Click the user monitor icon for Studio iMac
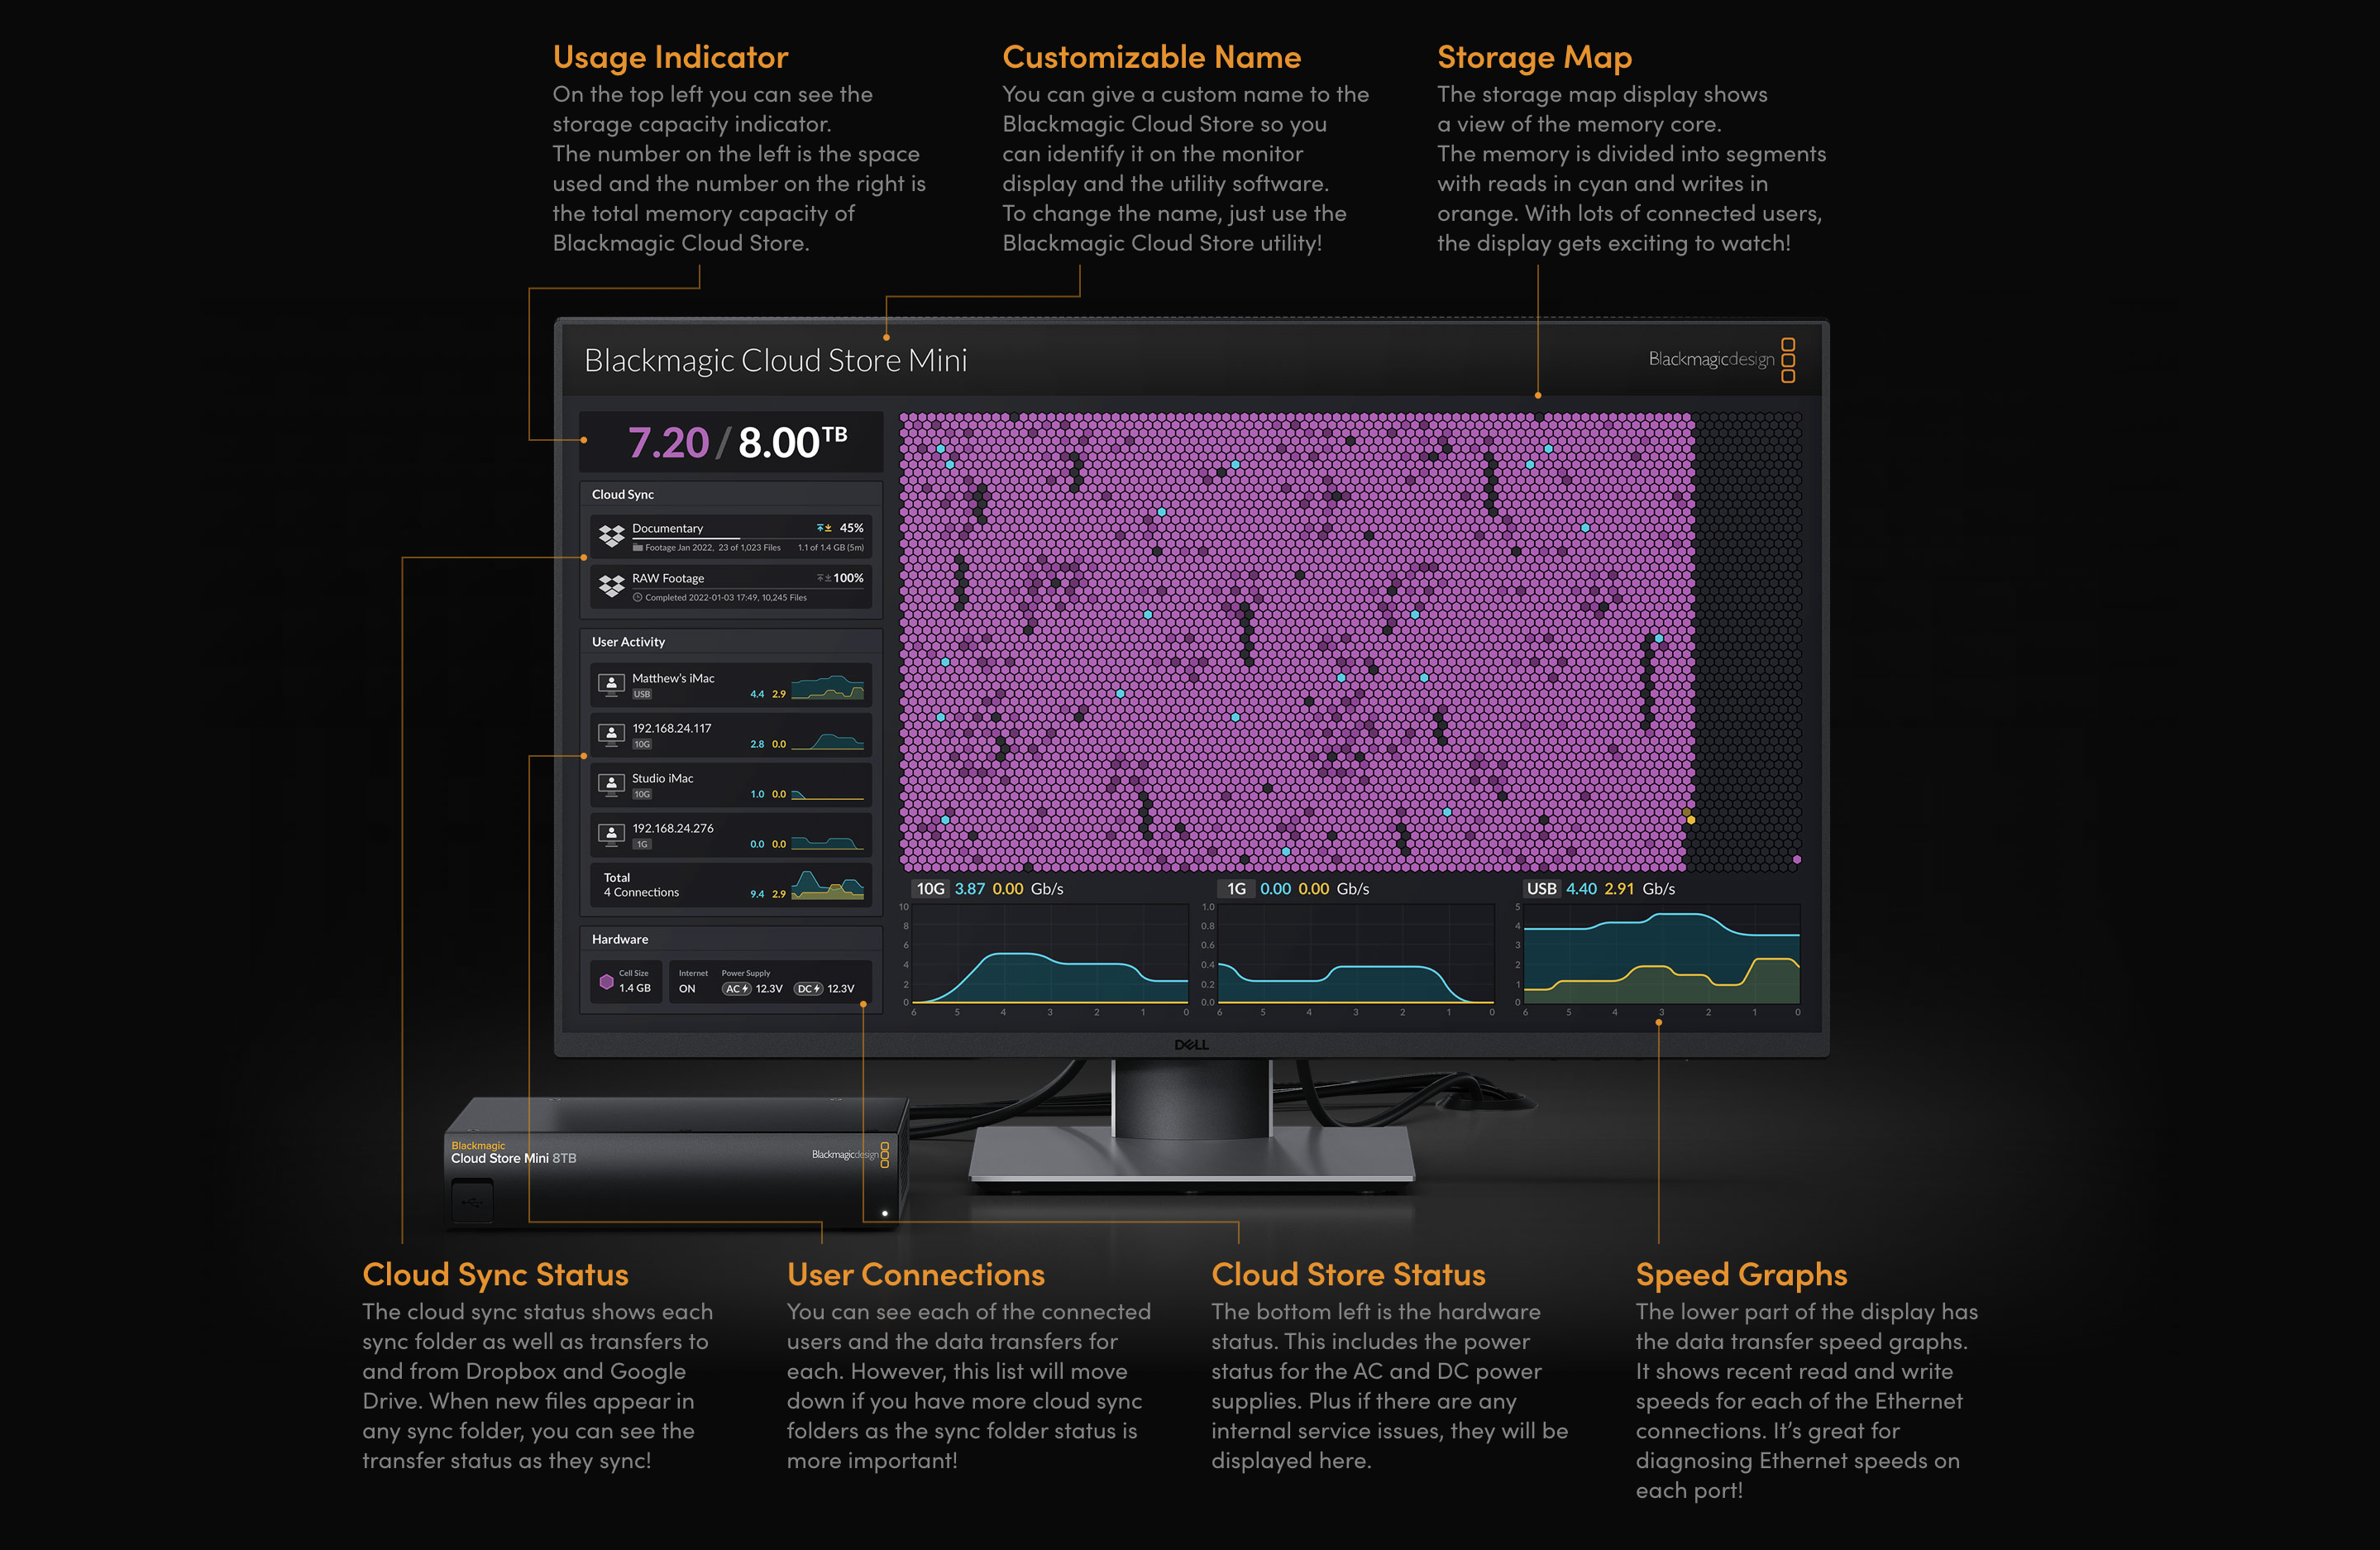 click(x=611, y=785)
